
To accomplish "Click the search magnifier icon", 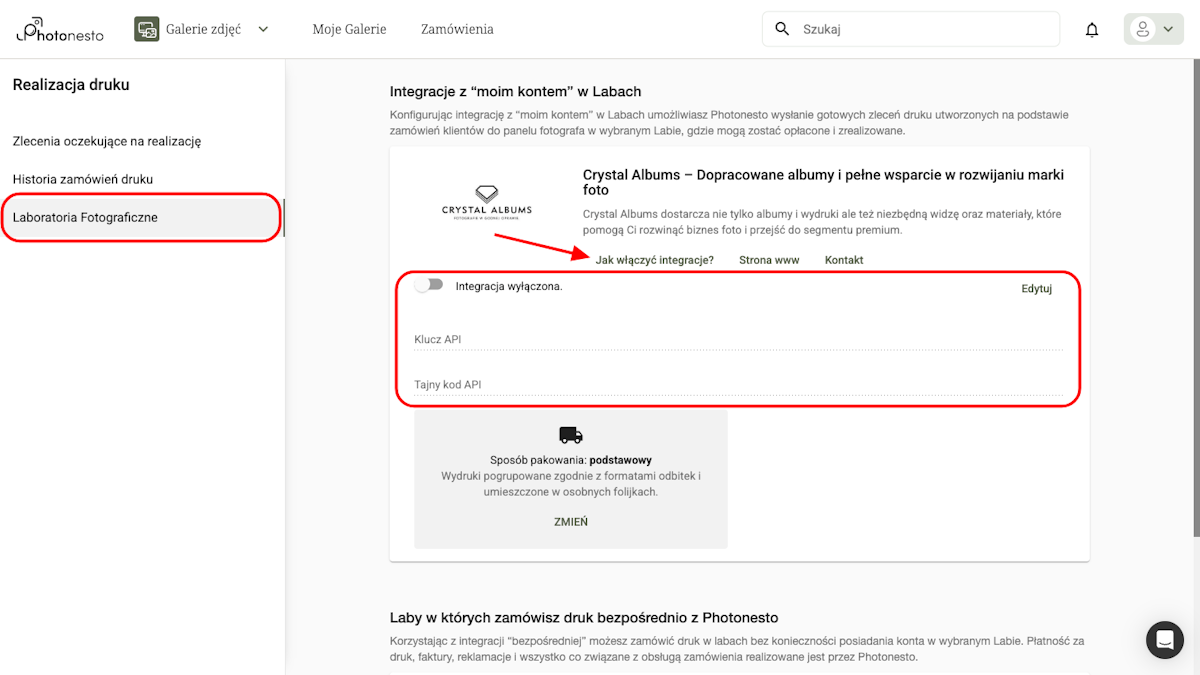I will (782, 29).
